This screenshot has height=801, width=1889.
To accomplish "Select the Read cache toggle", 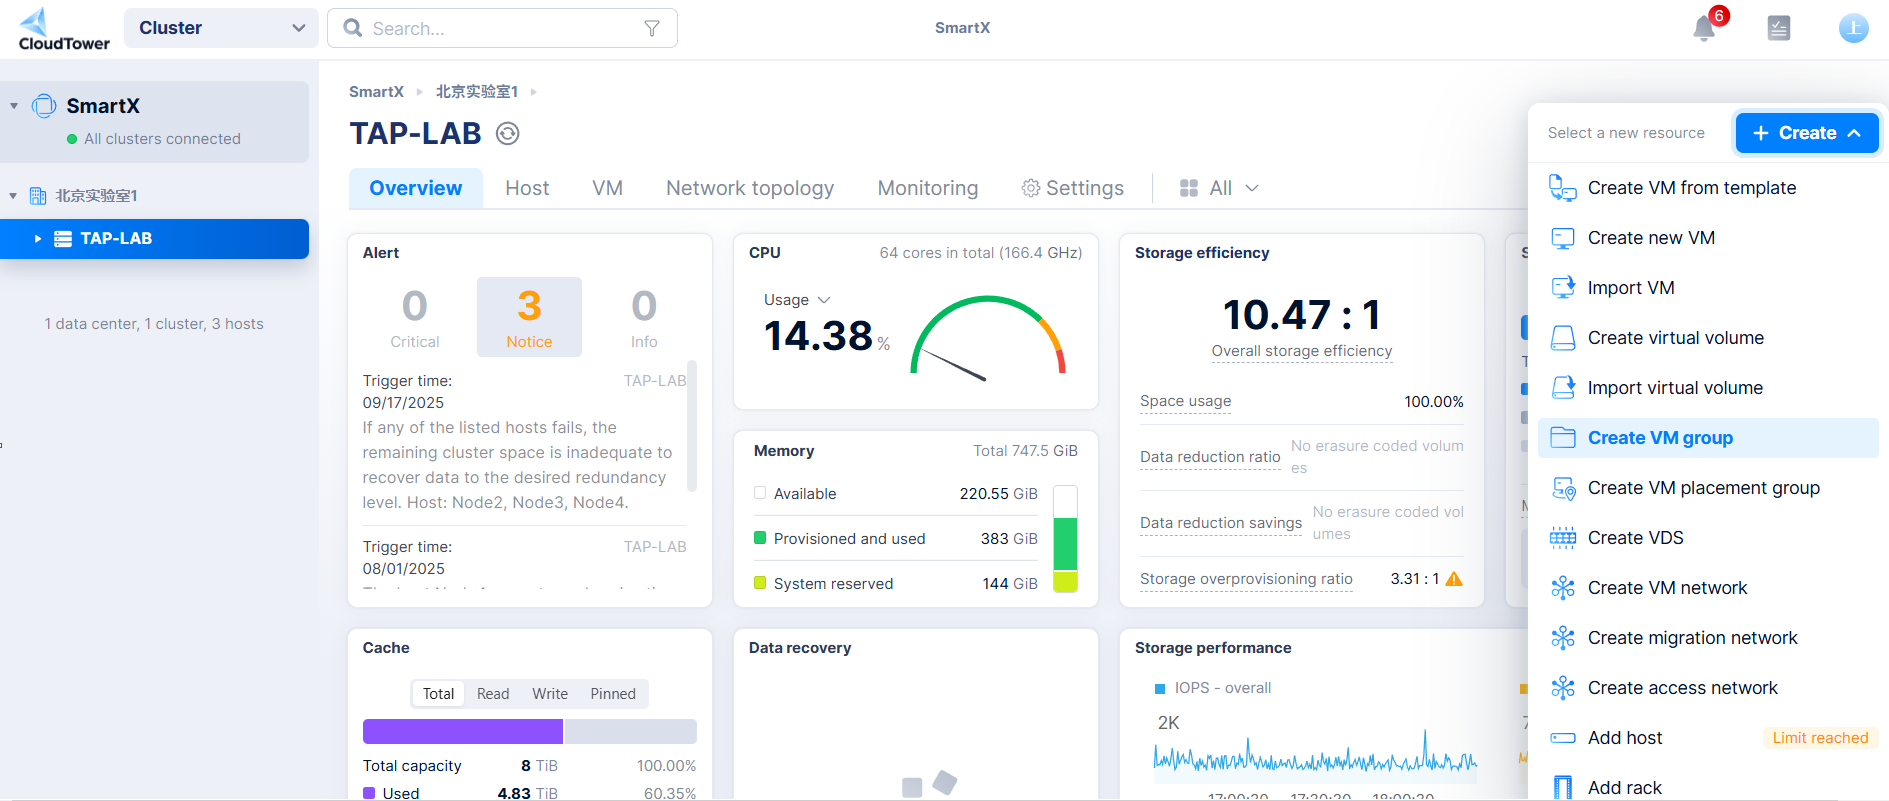I will click(x=492, y=694).
